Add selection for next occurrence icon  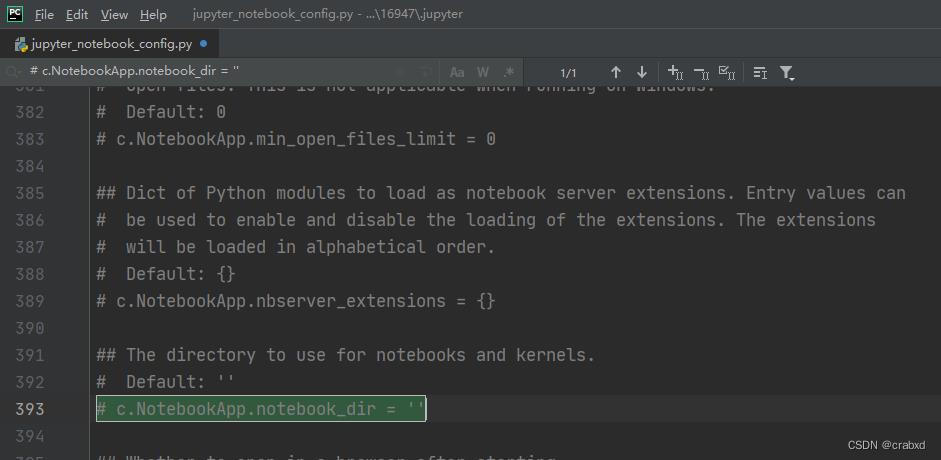[676, 73]
